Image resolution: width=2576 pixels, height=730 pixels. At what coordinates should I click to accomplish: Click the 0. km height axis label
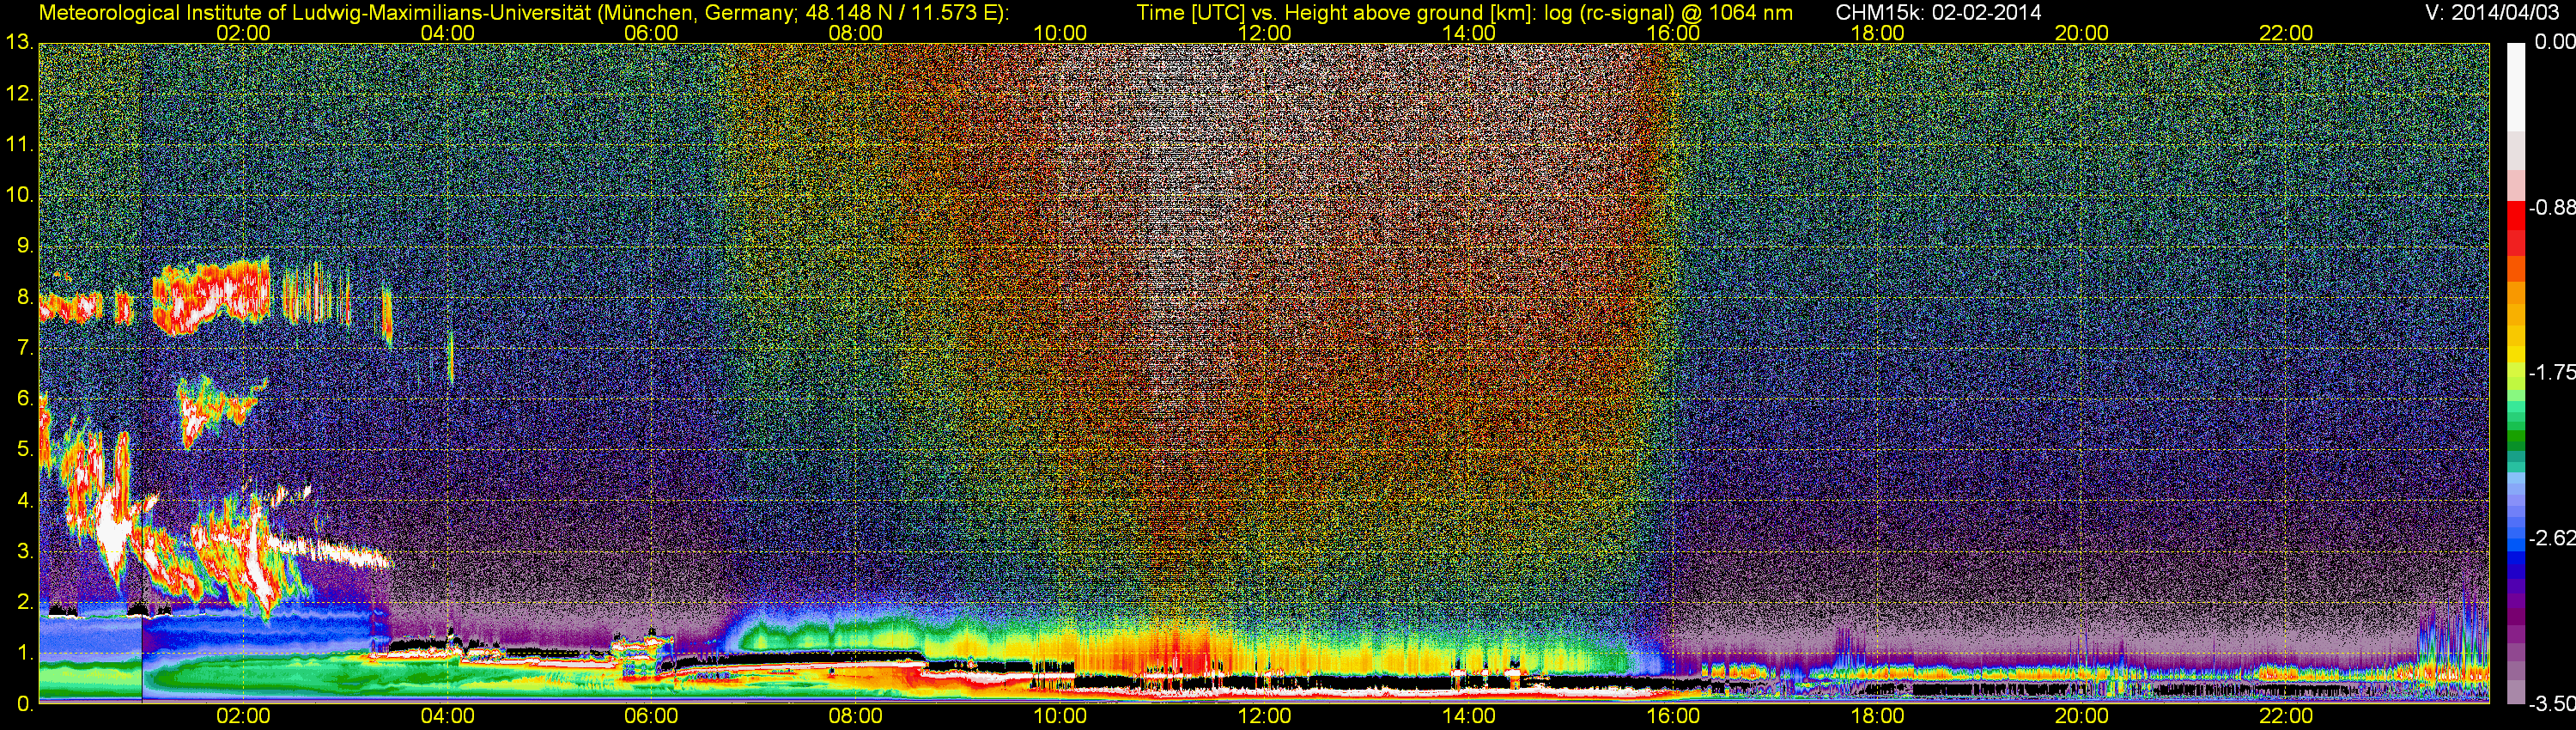(25, 704)
